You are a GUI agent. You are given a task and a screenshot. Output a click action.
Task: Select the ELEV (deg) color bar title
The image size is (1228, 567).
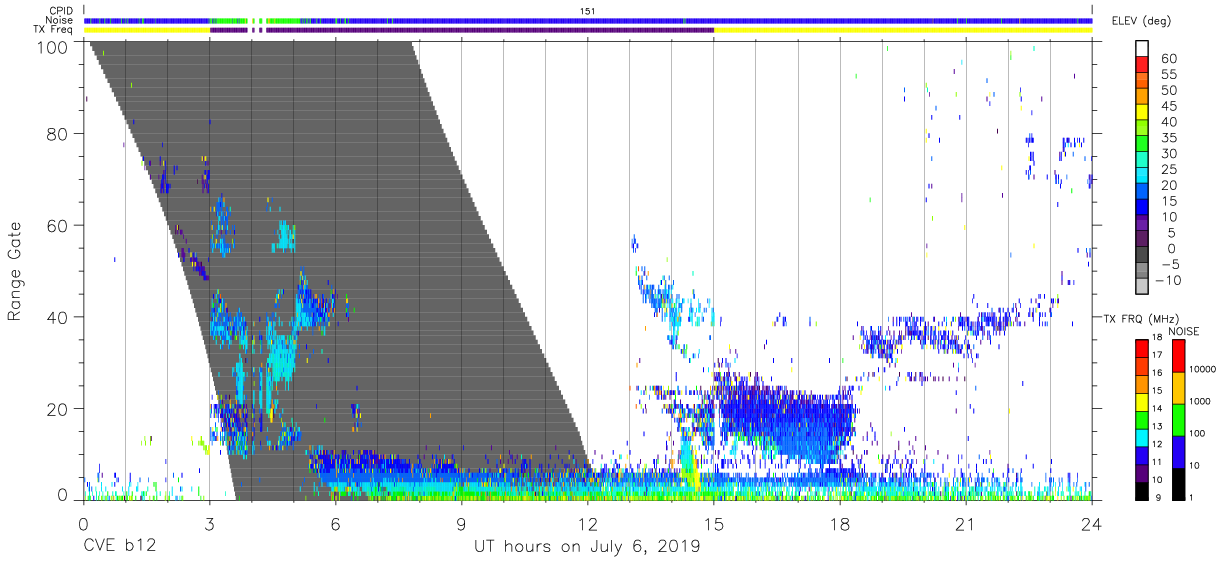click(x=1142, y=21)
